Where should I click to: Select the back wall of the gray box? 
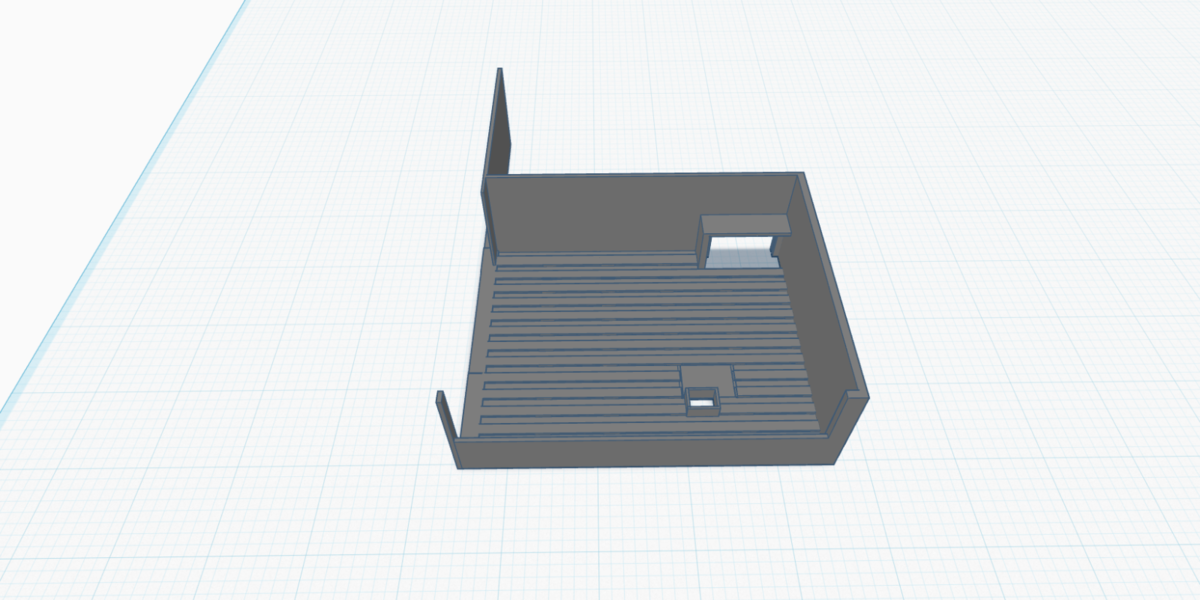(600, 212)
